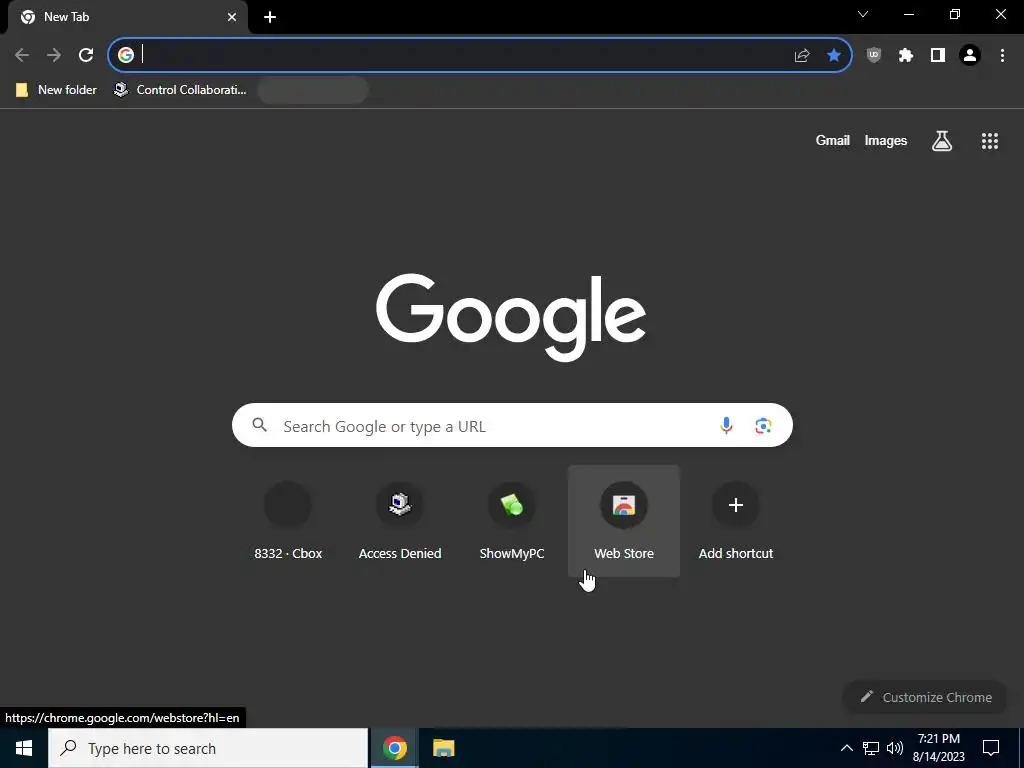Select the New Tab tab
Viewport: 1024px width, 768px height.
click(x=127, y=17)
